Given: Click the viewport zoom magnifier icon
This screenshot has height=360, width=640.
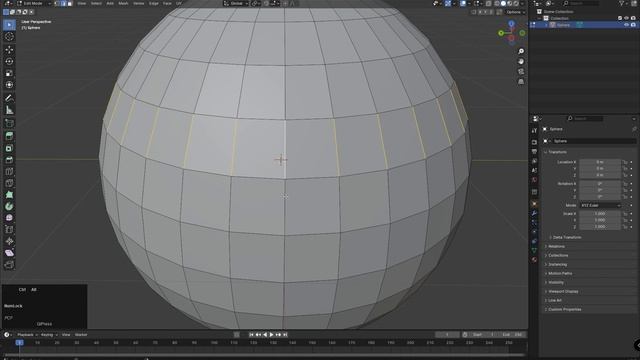Looking at the screenshot, I should (x=521, y=51).
